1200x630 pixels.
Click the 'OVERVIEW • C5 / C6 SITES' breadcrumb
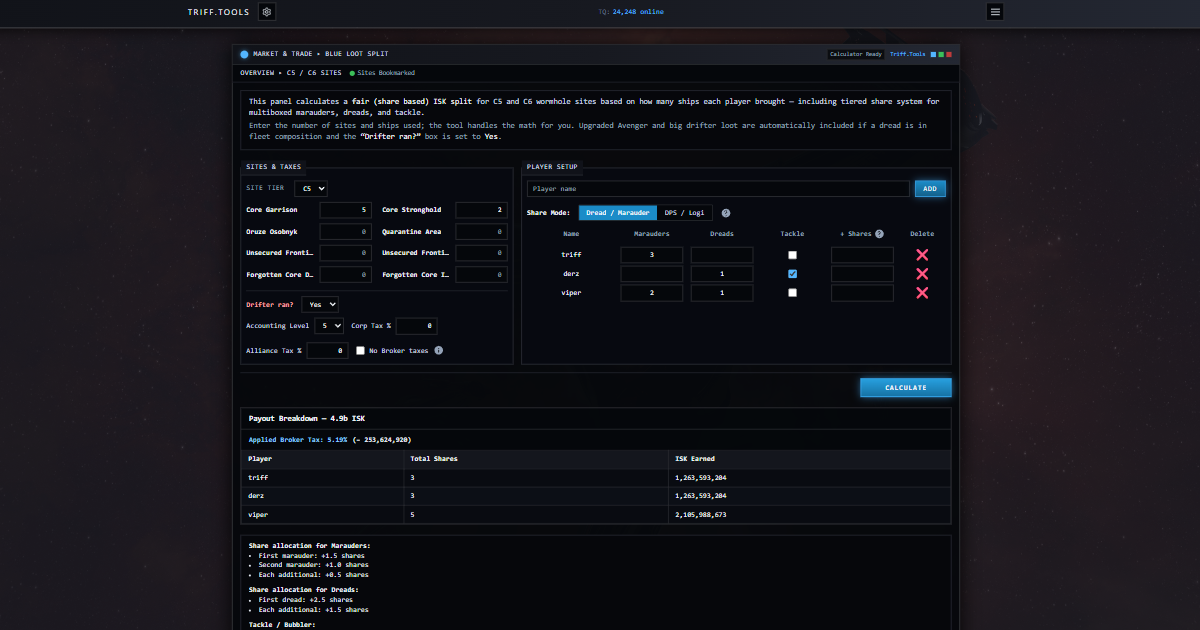[x=291, y=73]
